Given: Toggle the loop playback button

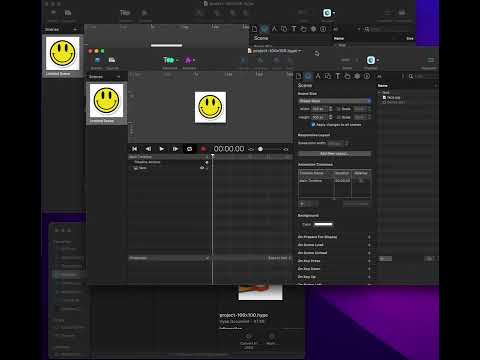Looking at the screenshot, I should pos(189,149).
